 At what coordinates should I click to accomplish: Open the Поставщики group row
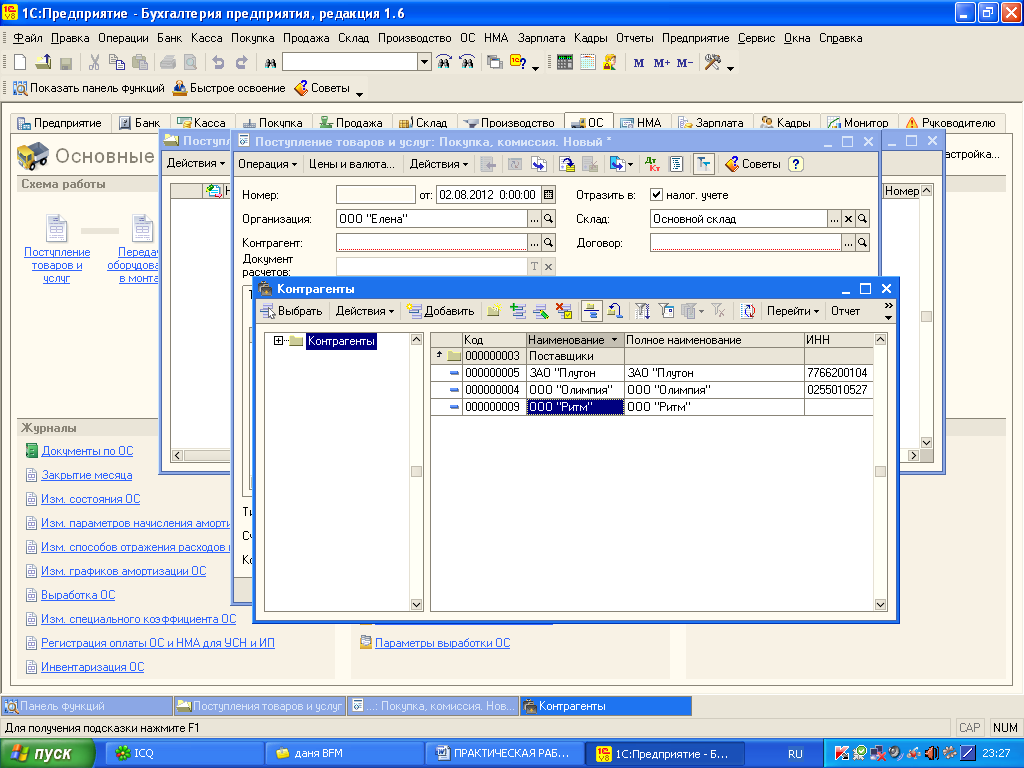(652, 356)
